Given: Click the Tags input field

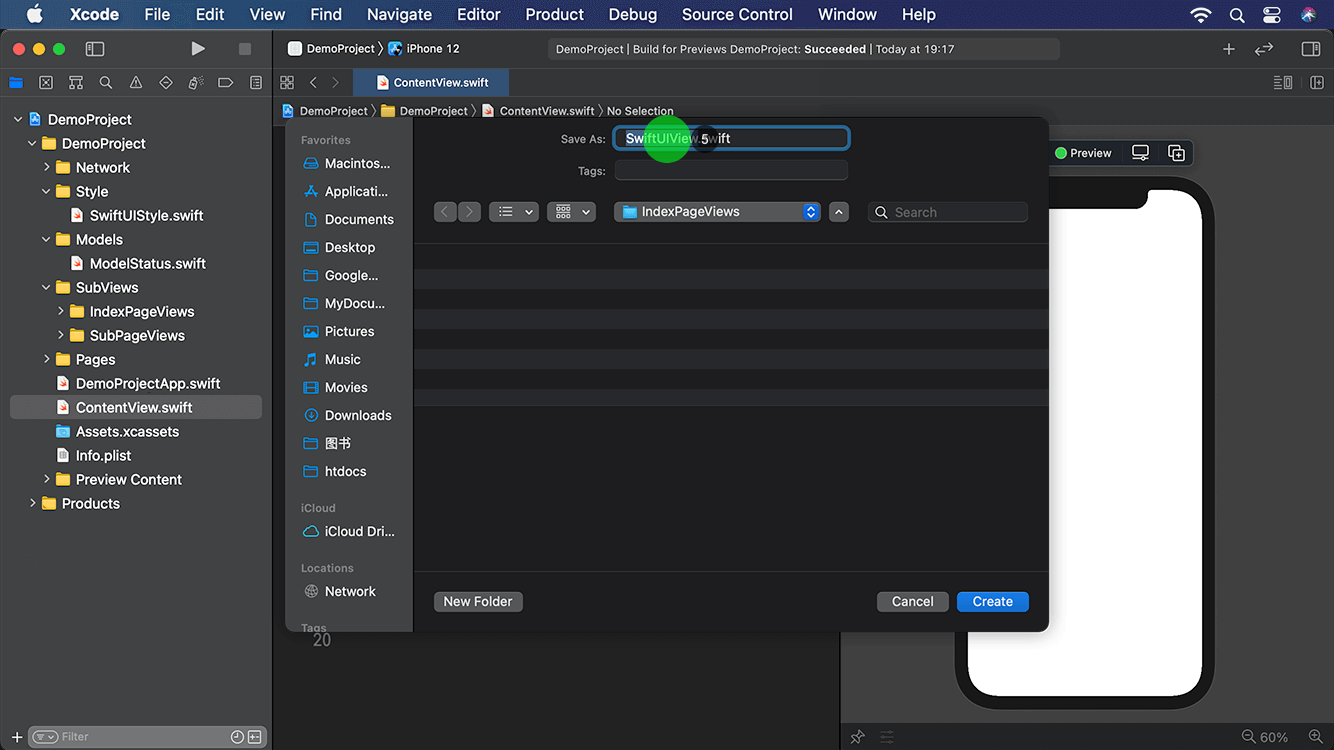Looking at the screenshot, I should (732, 171).
